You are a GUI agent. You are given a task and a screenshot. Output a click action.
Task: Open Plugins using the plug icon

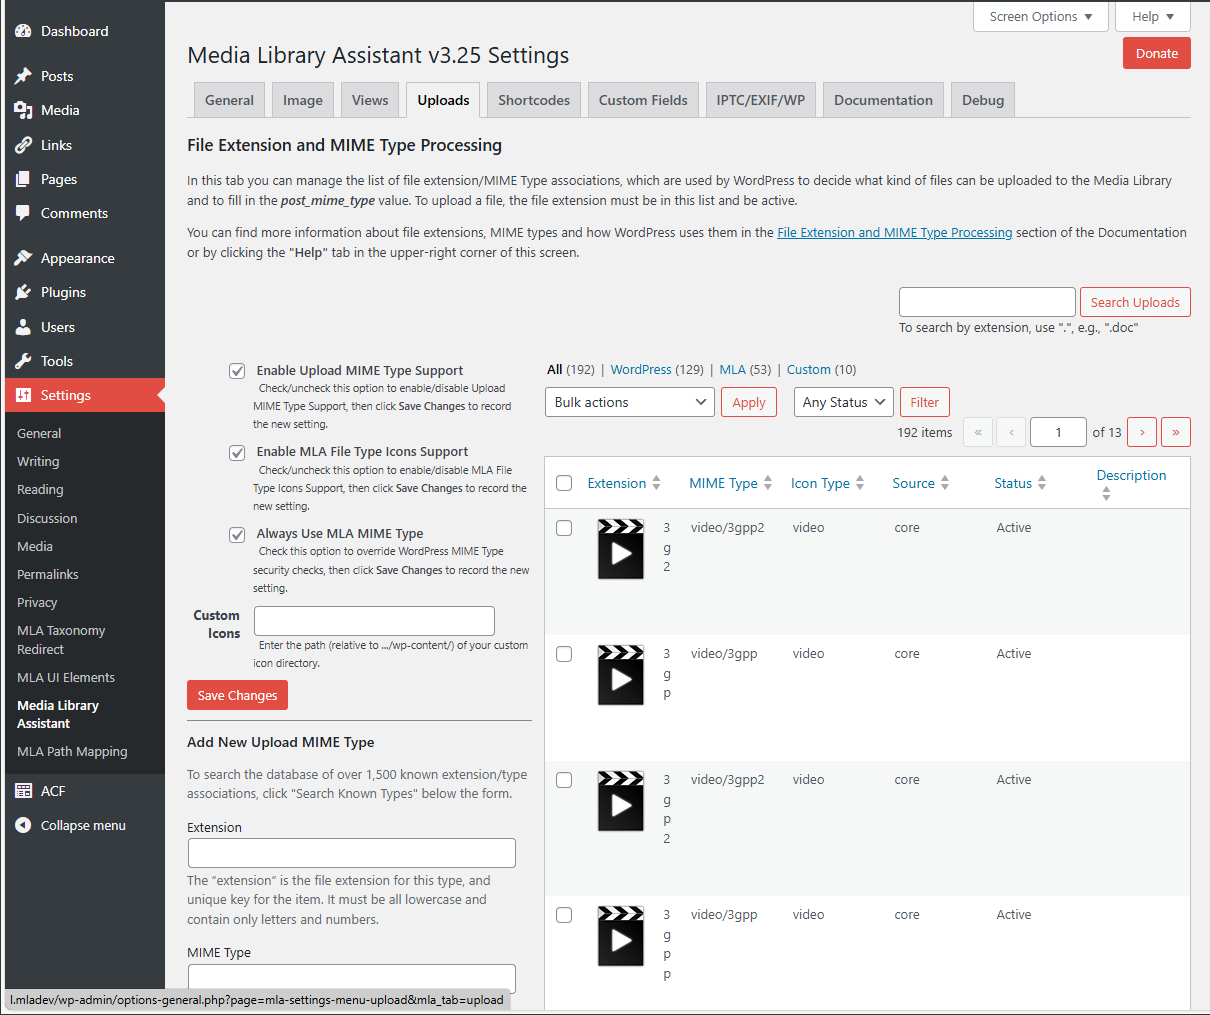pos(23,292)
